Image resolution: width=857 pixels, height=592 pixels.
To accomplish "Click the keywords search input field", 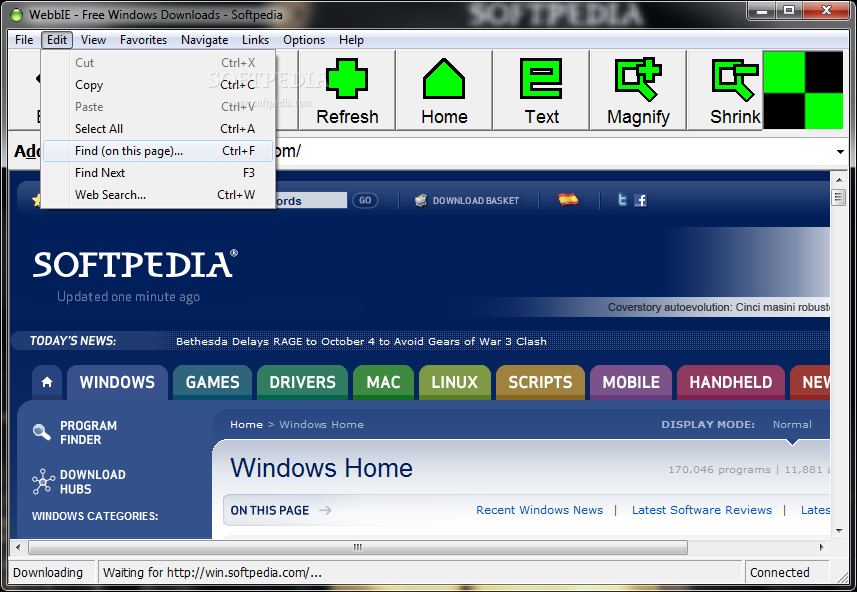I will click(310, 201).
